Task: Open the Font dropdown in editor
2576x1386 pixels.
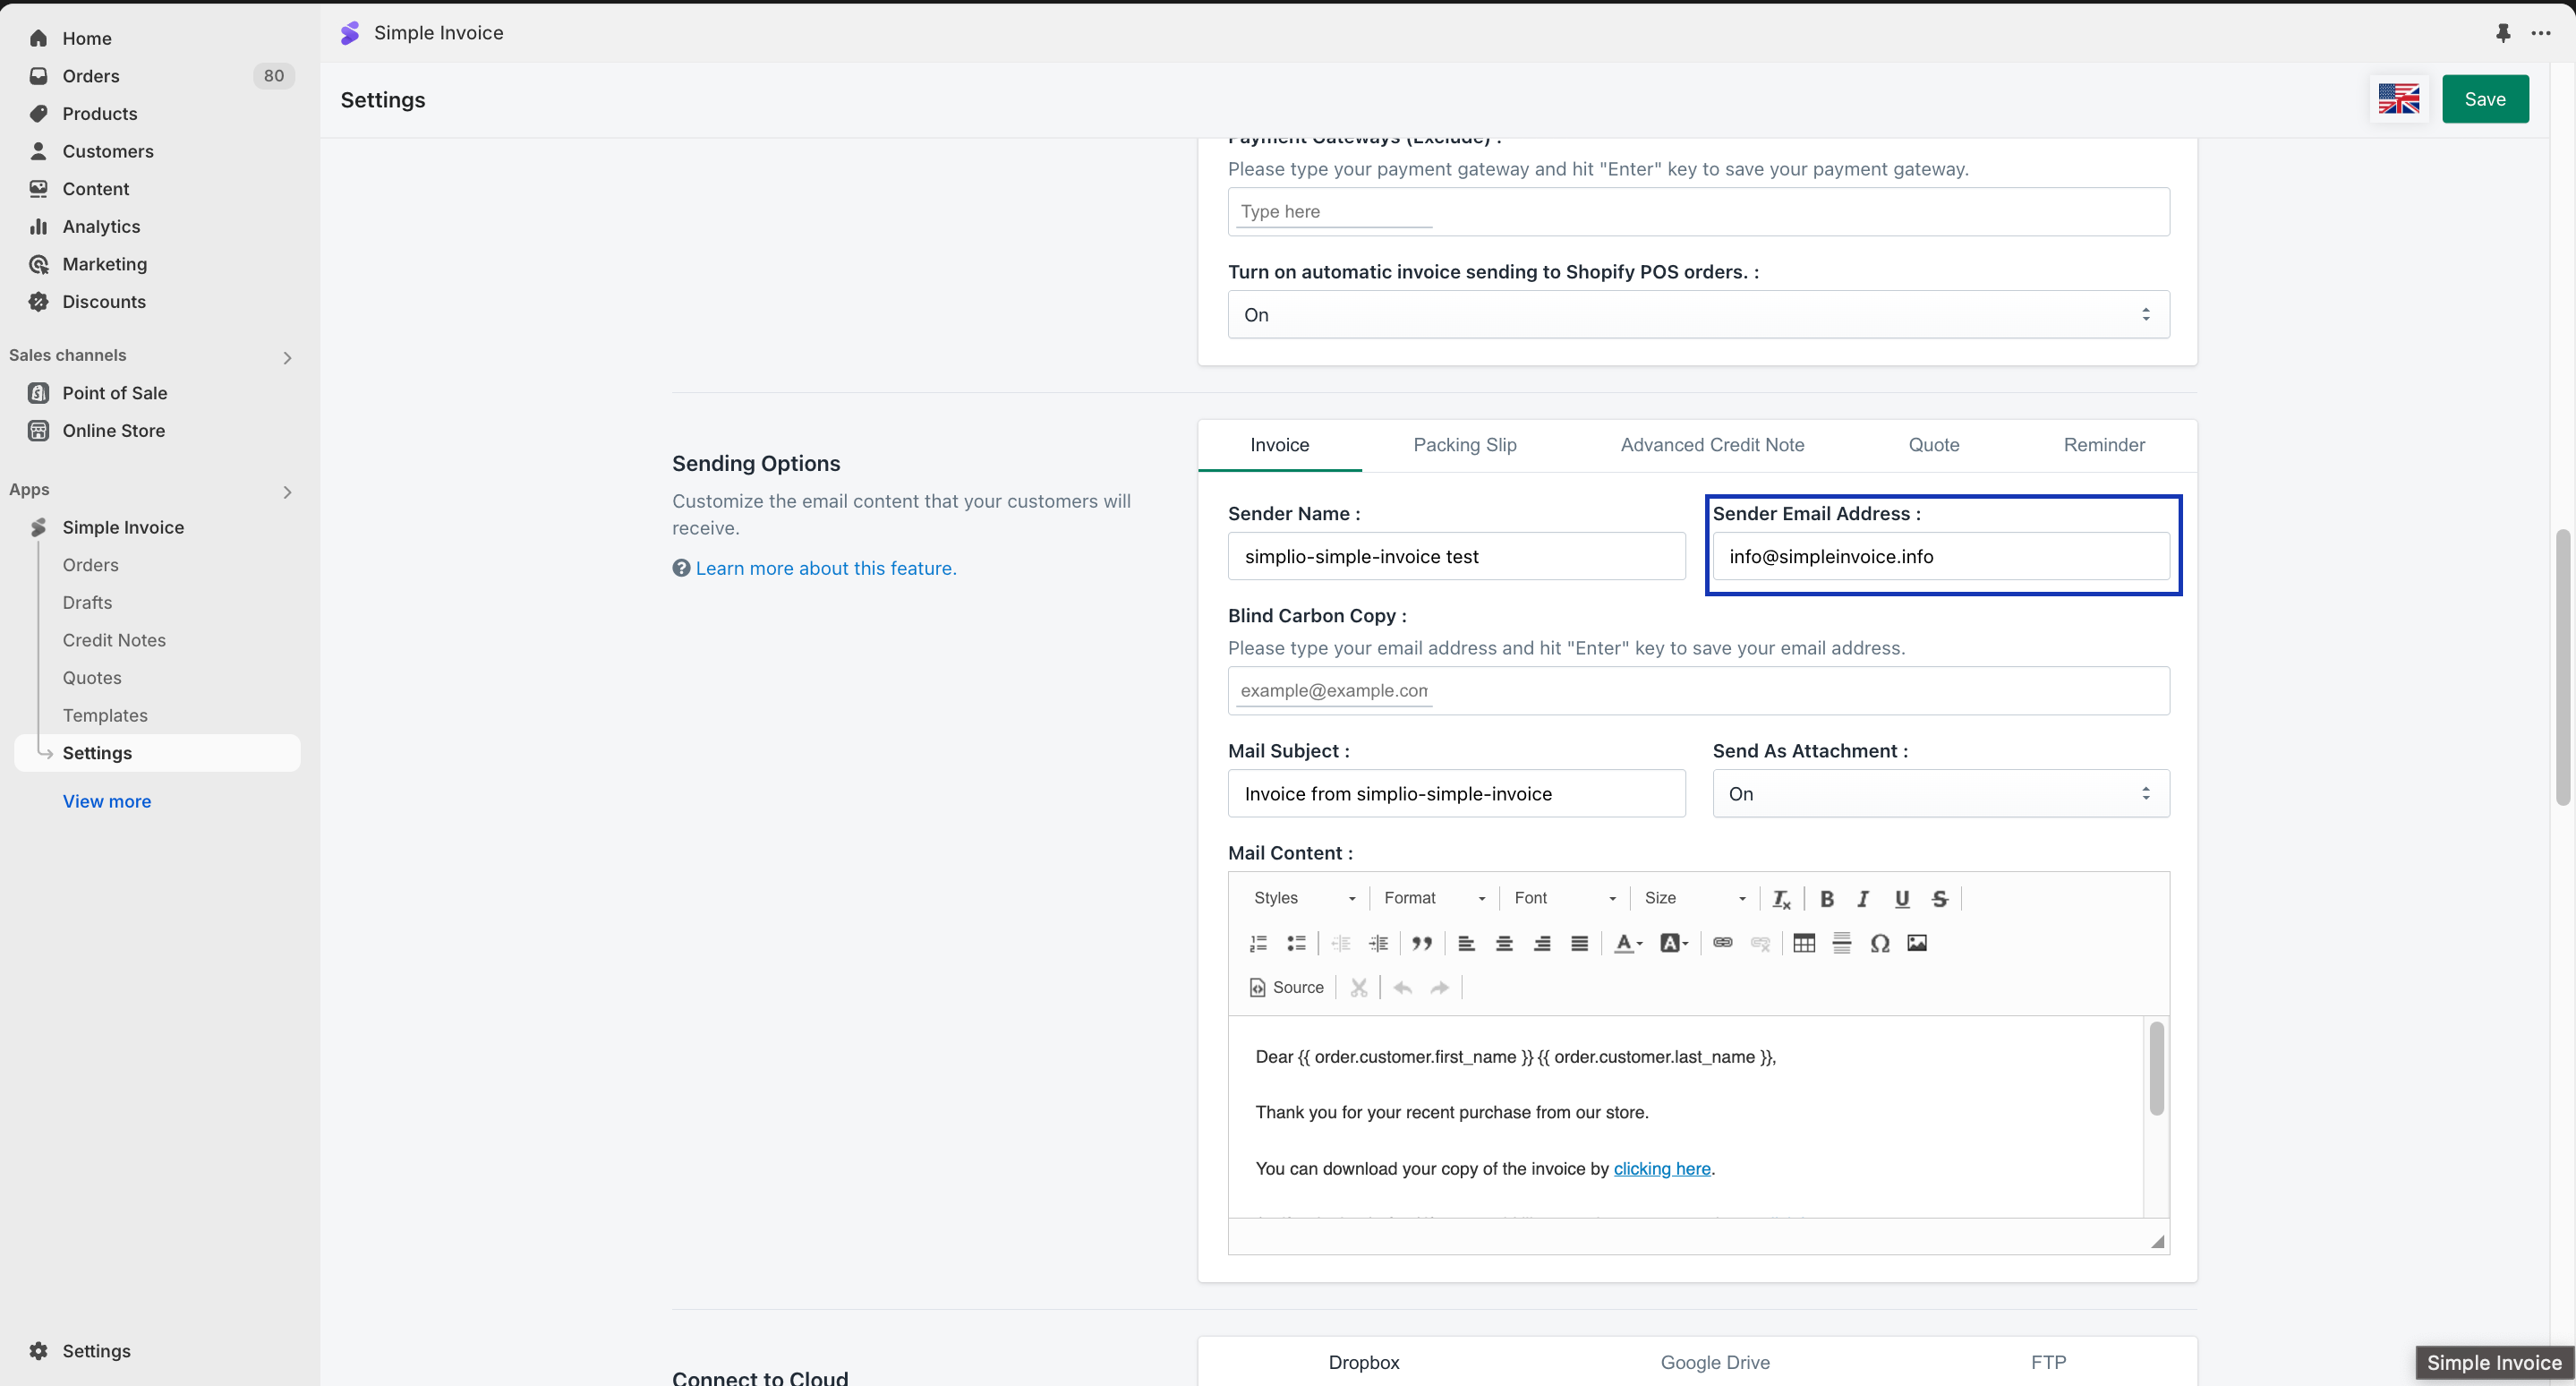Action: tap(1564, 898)
